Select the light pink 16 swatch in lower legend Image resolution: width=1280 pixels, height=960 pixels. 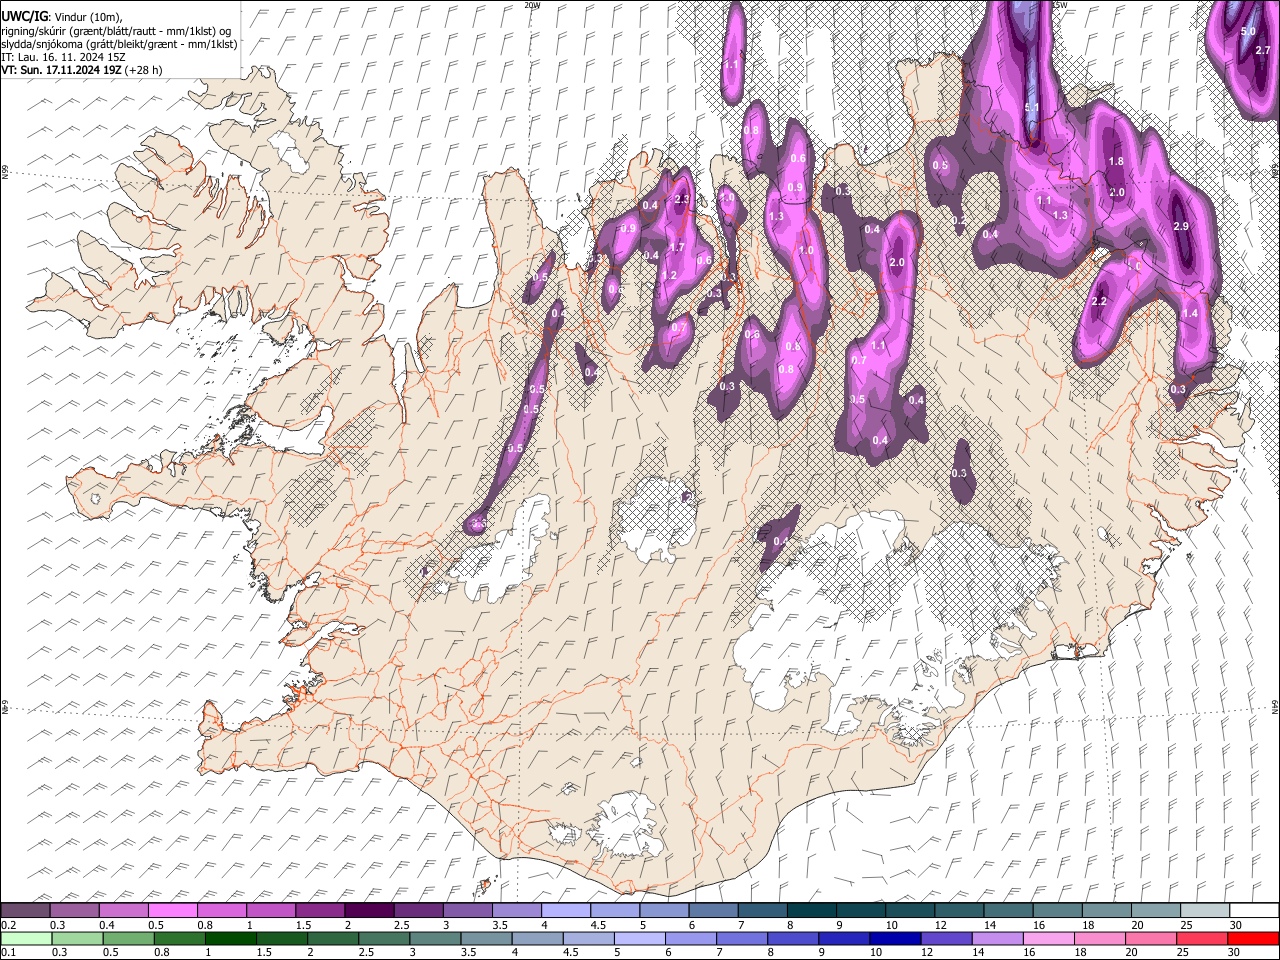point(1049,938)
